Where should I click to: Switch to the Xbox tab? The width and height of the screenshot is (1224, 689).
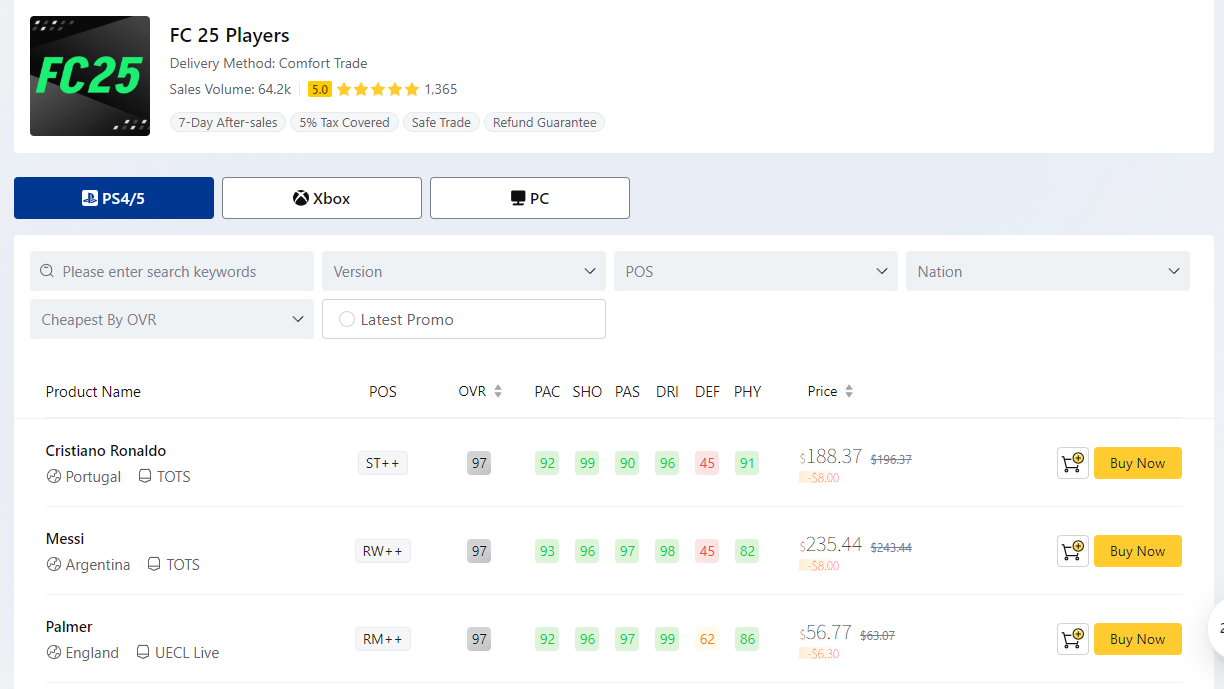coord(322,198)
